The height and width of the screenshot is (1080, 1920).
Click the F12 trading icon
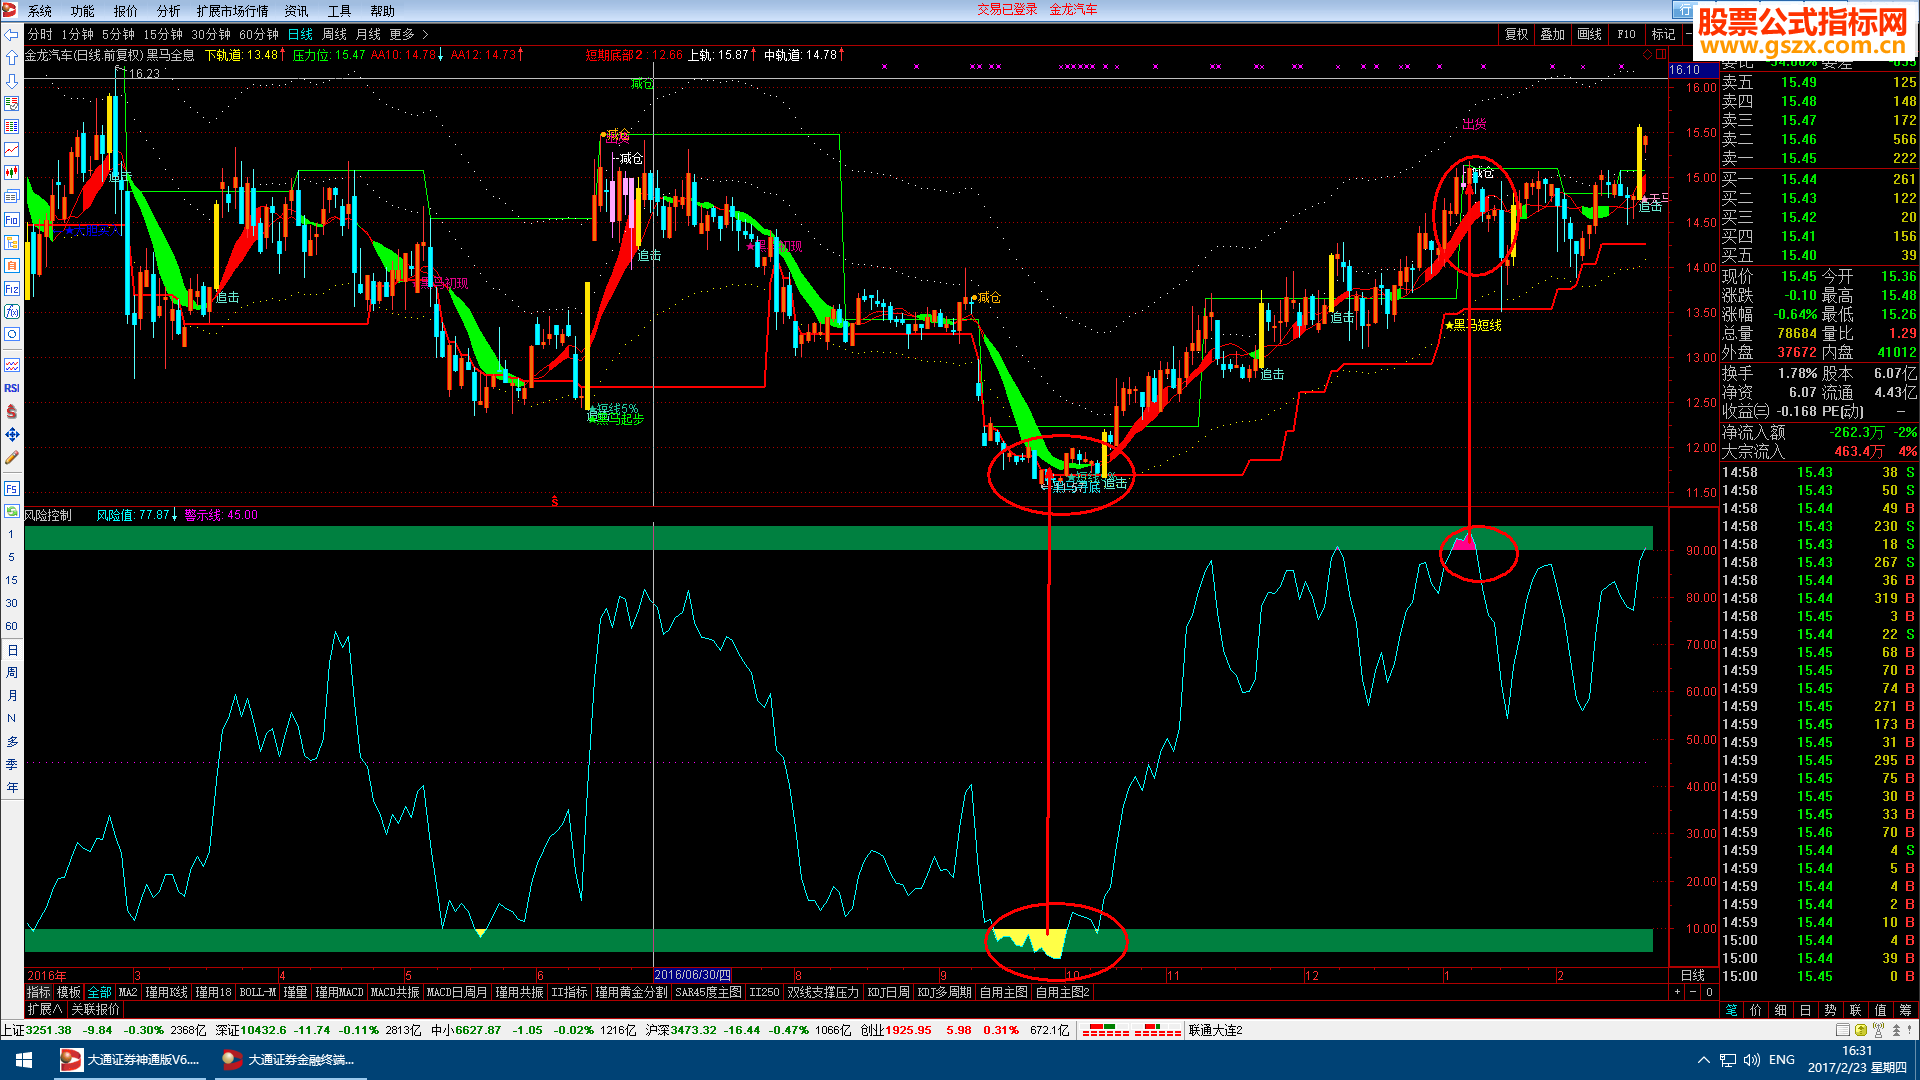point(11,288)
